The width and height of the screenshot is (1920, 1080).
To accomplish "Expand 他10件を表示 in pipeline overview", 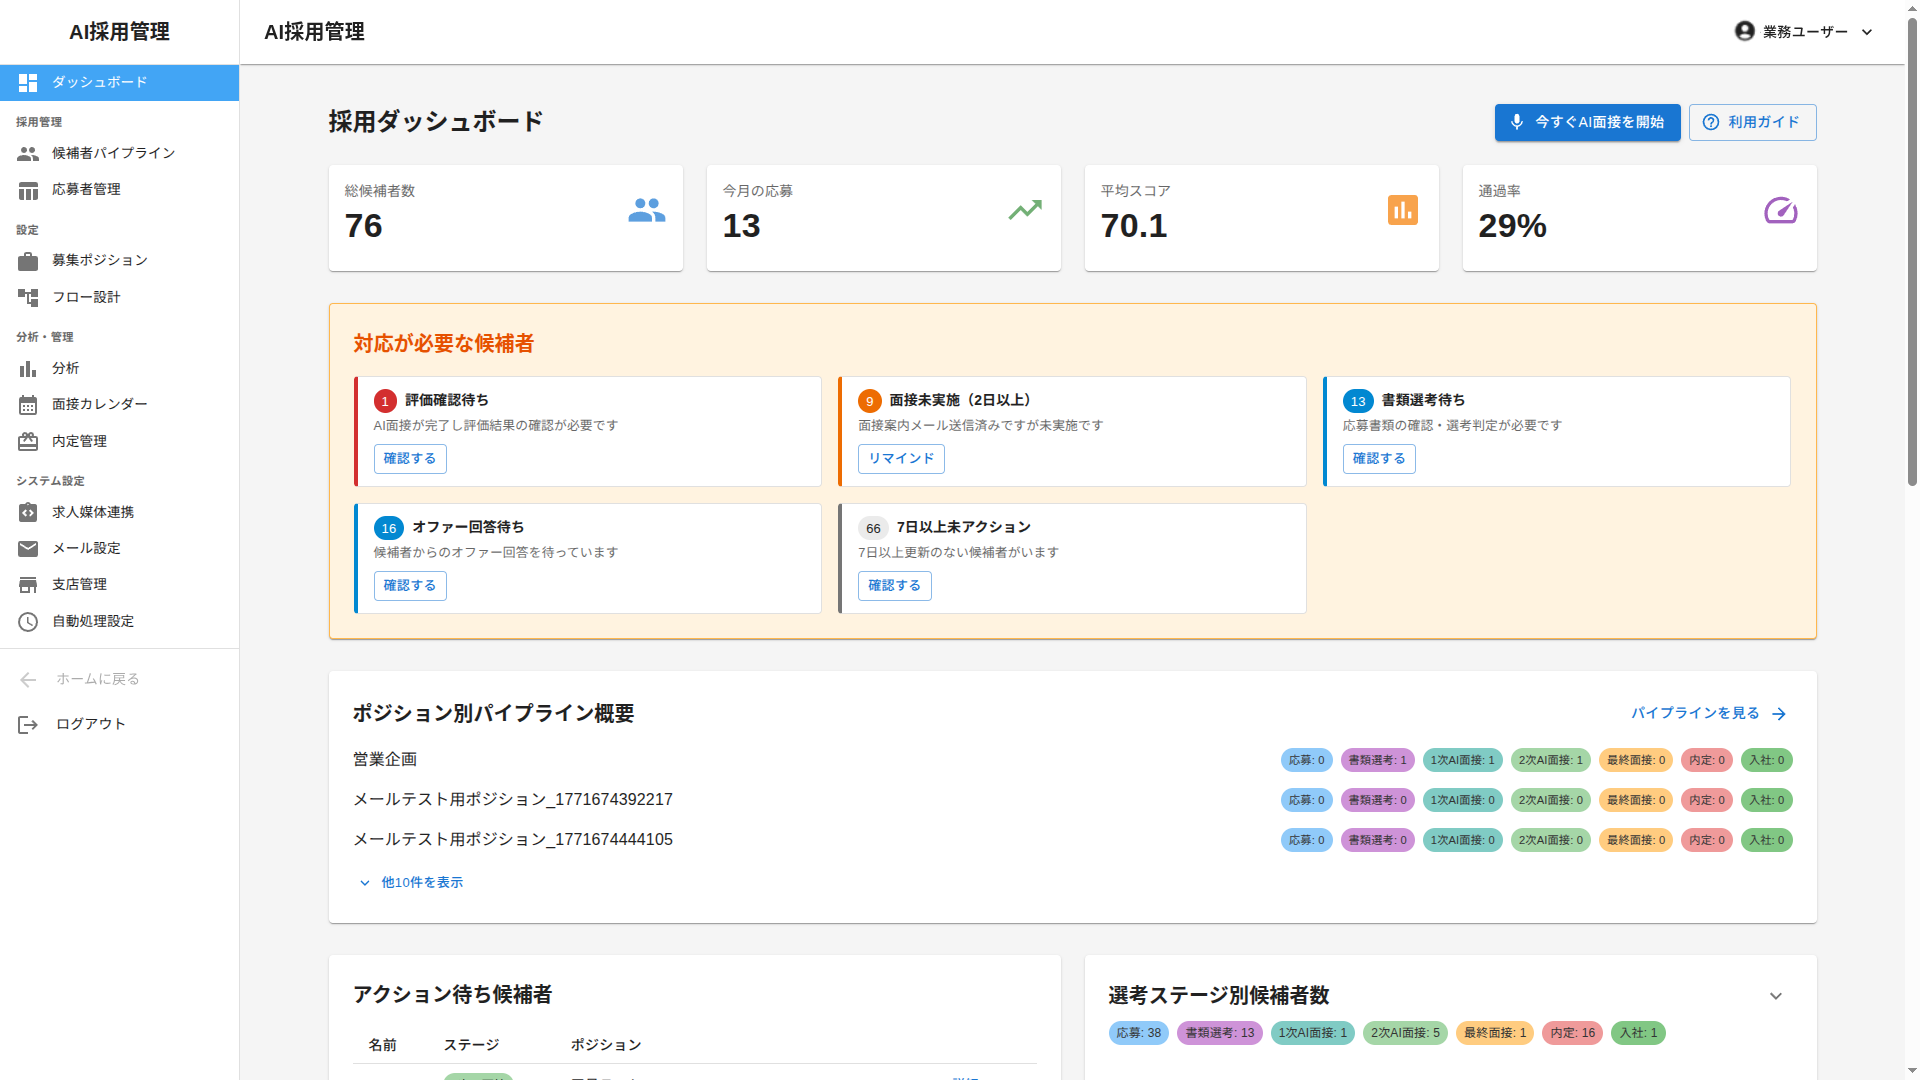I will tap(410, 882).
